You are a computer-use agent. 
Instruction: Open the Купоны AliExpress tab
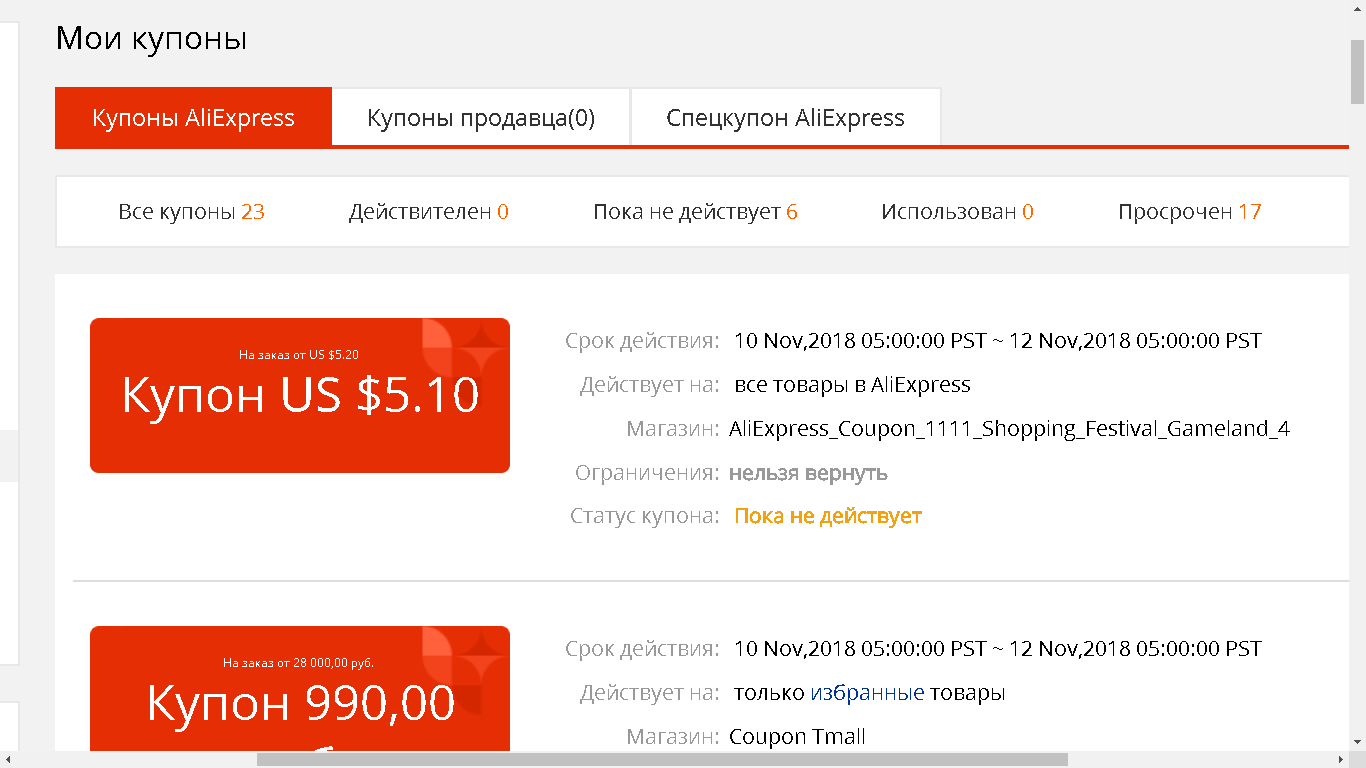(193, 117)
